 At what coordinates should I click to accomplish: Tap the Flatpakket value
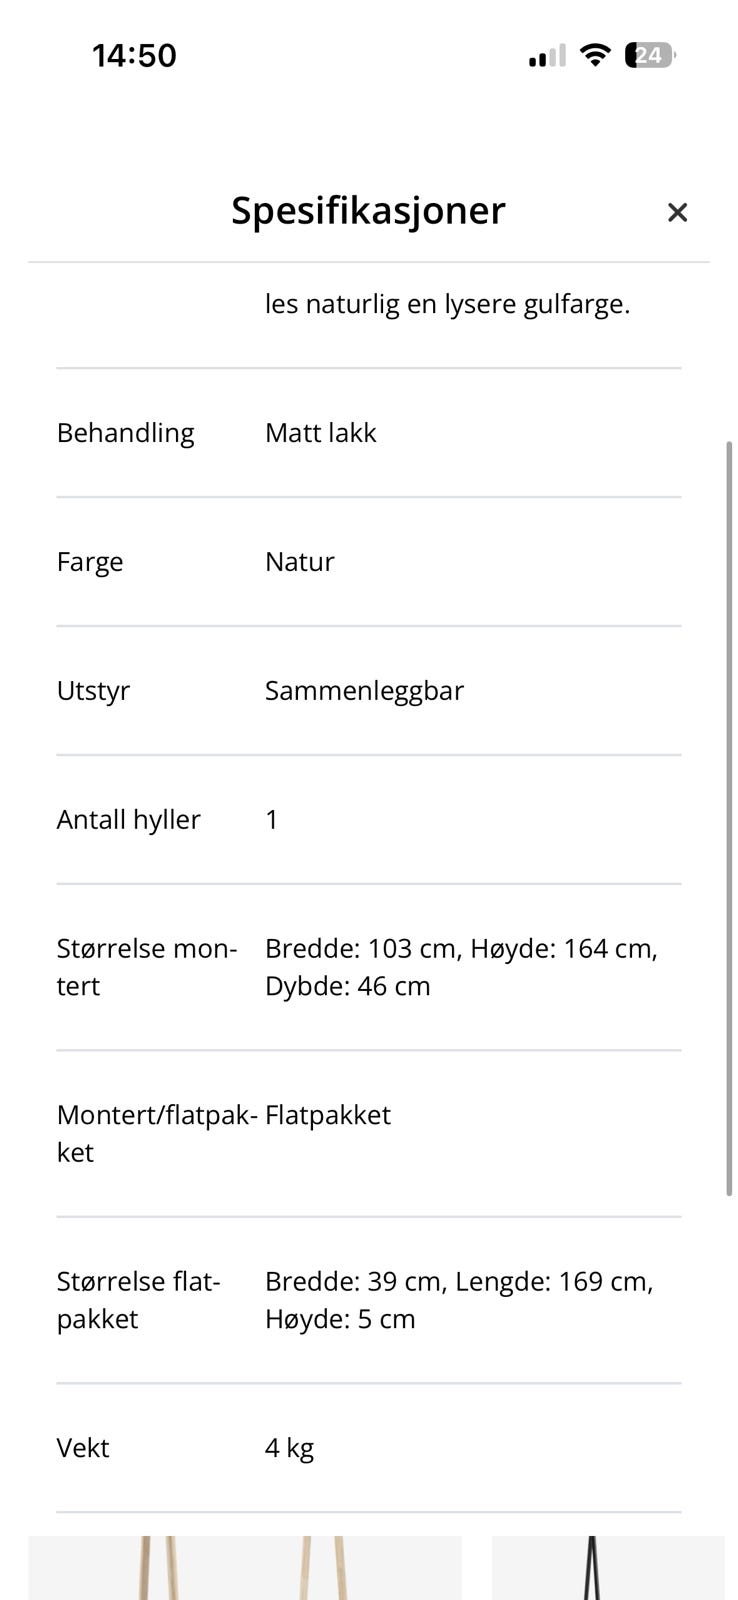[328, 1115]
